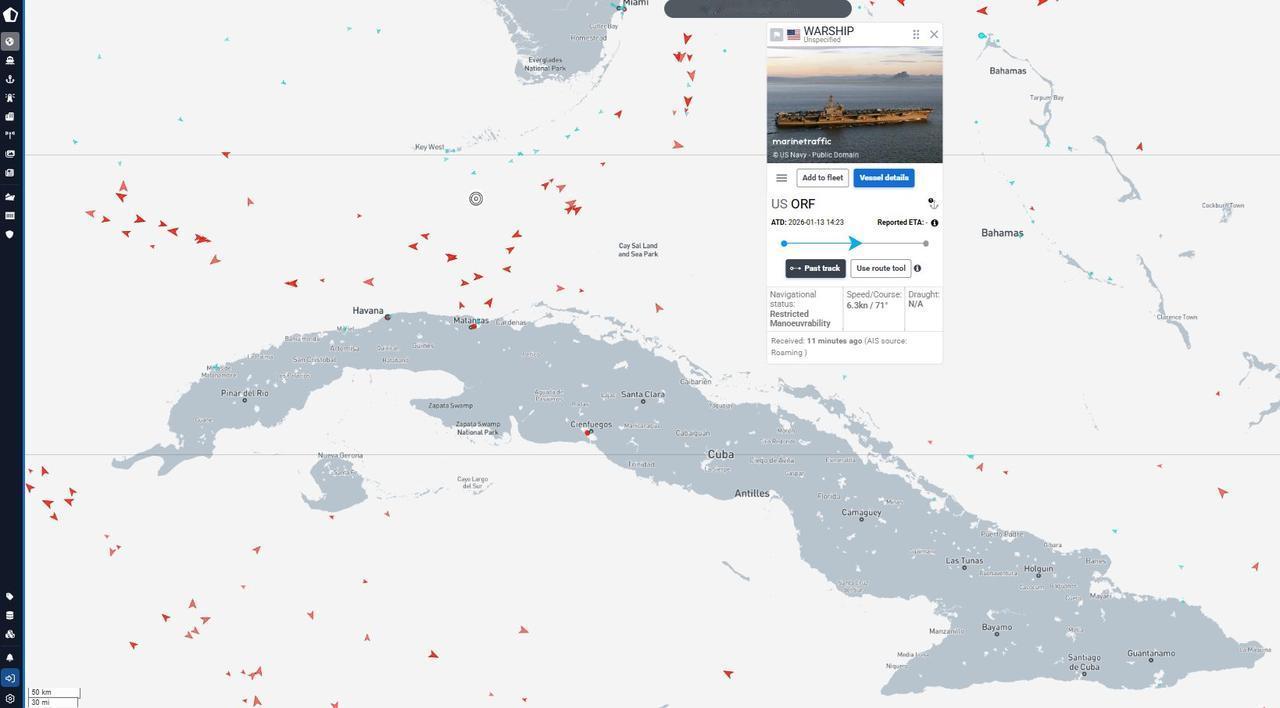This screenshot has height=708, width=1280.
Task: Grab the popup drag handle dots
Action: (916, 34)
